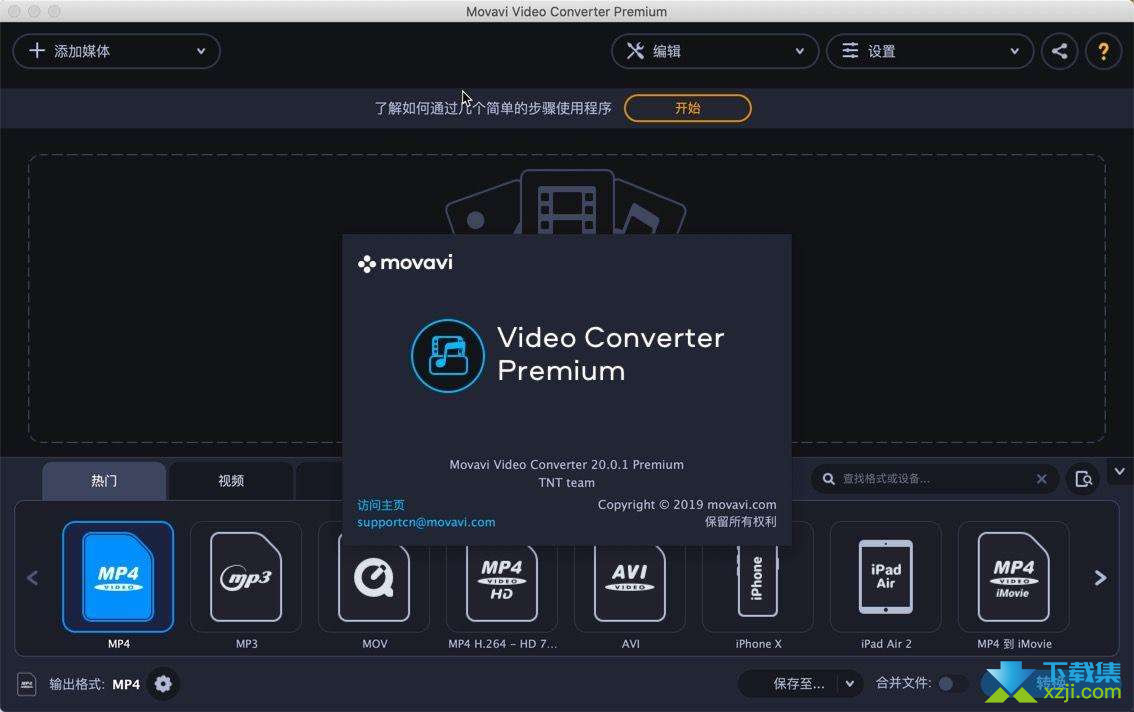Click the share icon button
Viewport: 1134px width, 712px height.
tap(1060, 51)
